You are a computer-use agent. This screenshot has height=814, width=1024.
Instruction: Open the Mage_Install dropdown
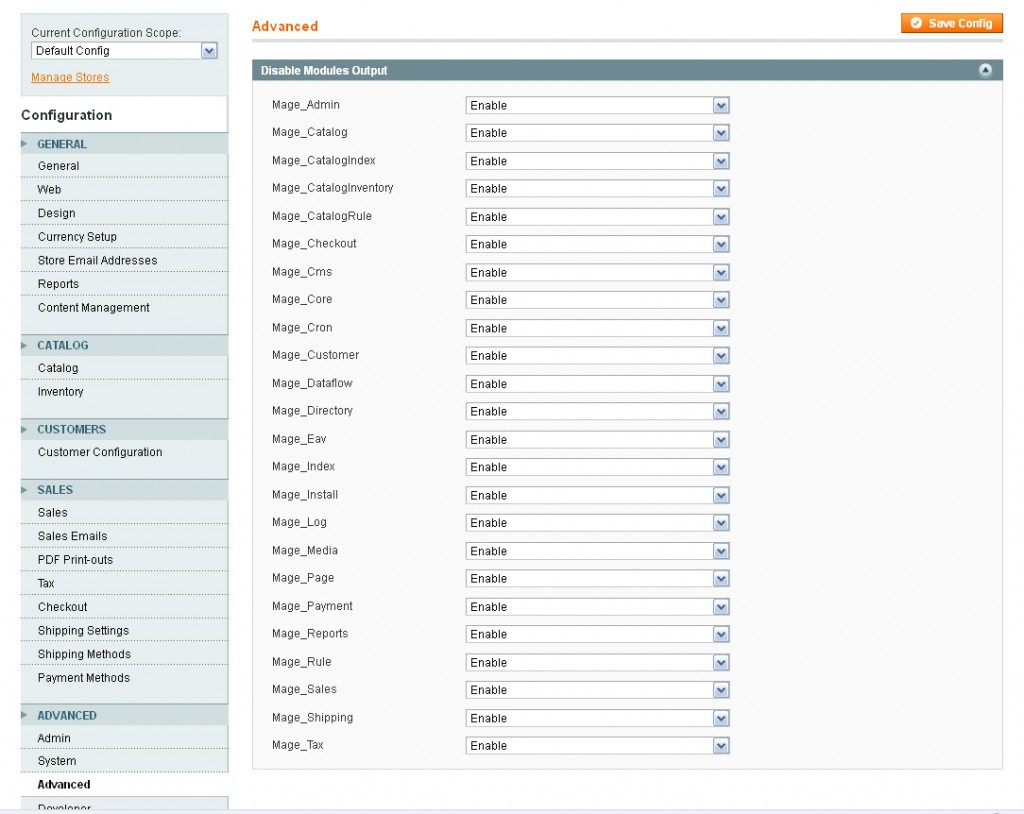[x=597, y=495]
